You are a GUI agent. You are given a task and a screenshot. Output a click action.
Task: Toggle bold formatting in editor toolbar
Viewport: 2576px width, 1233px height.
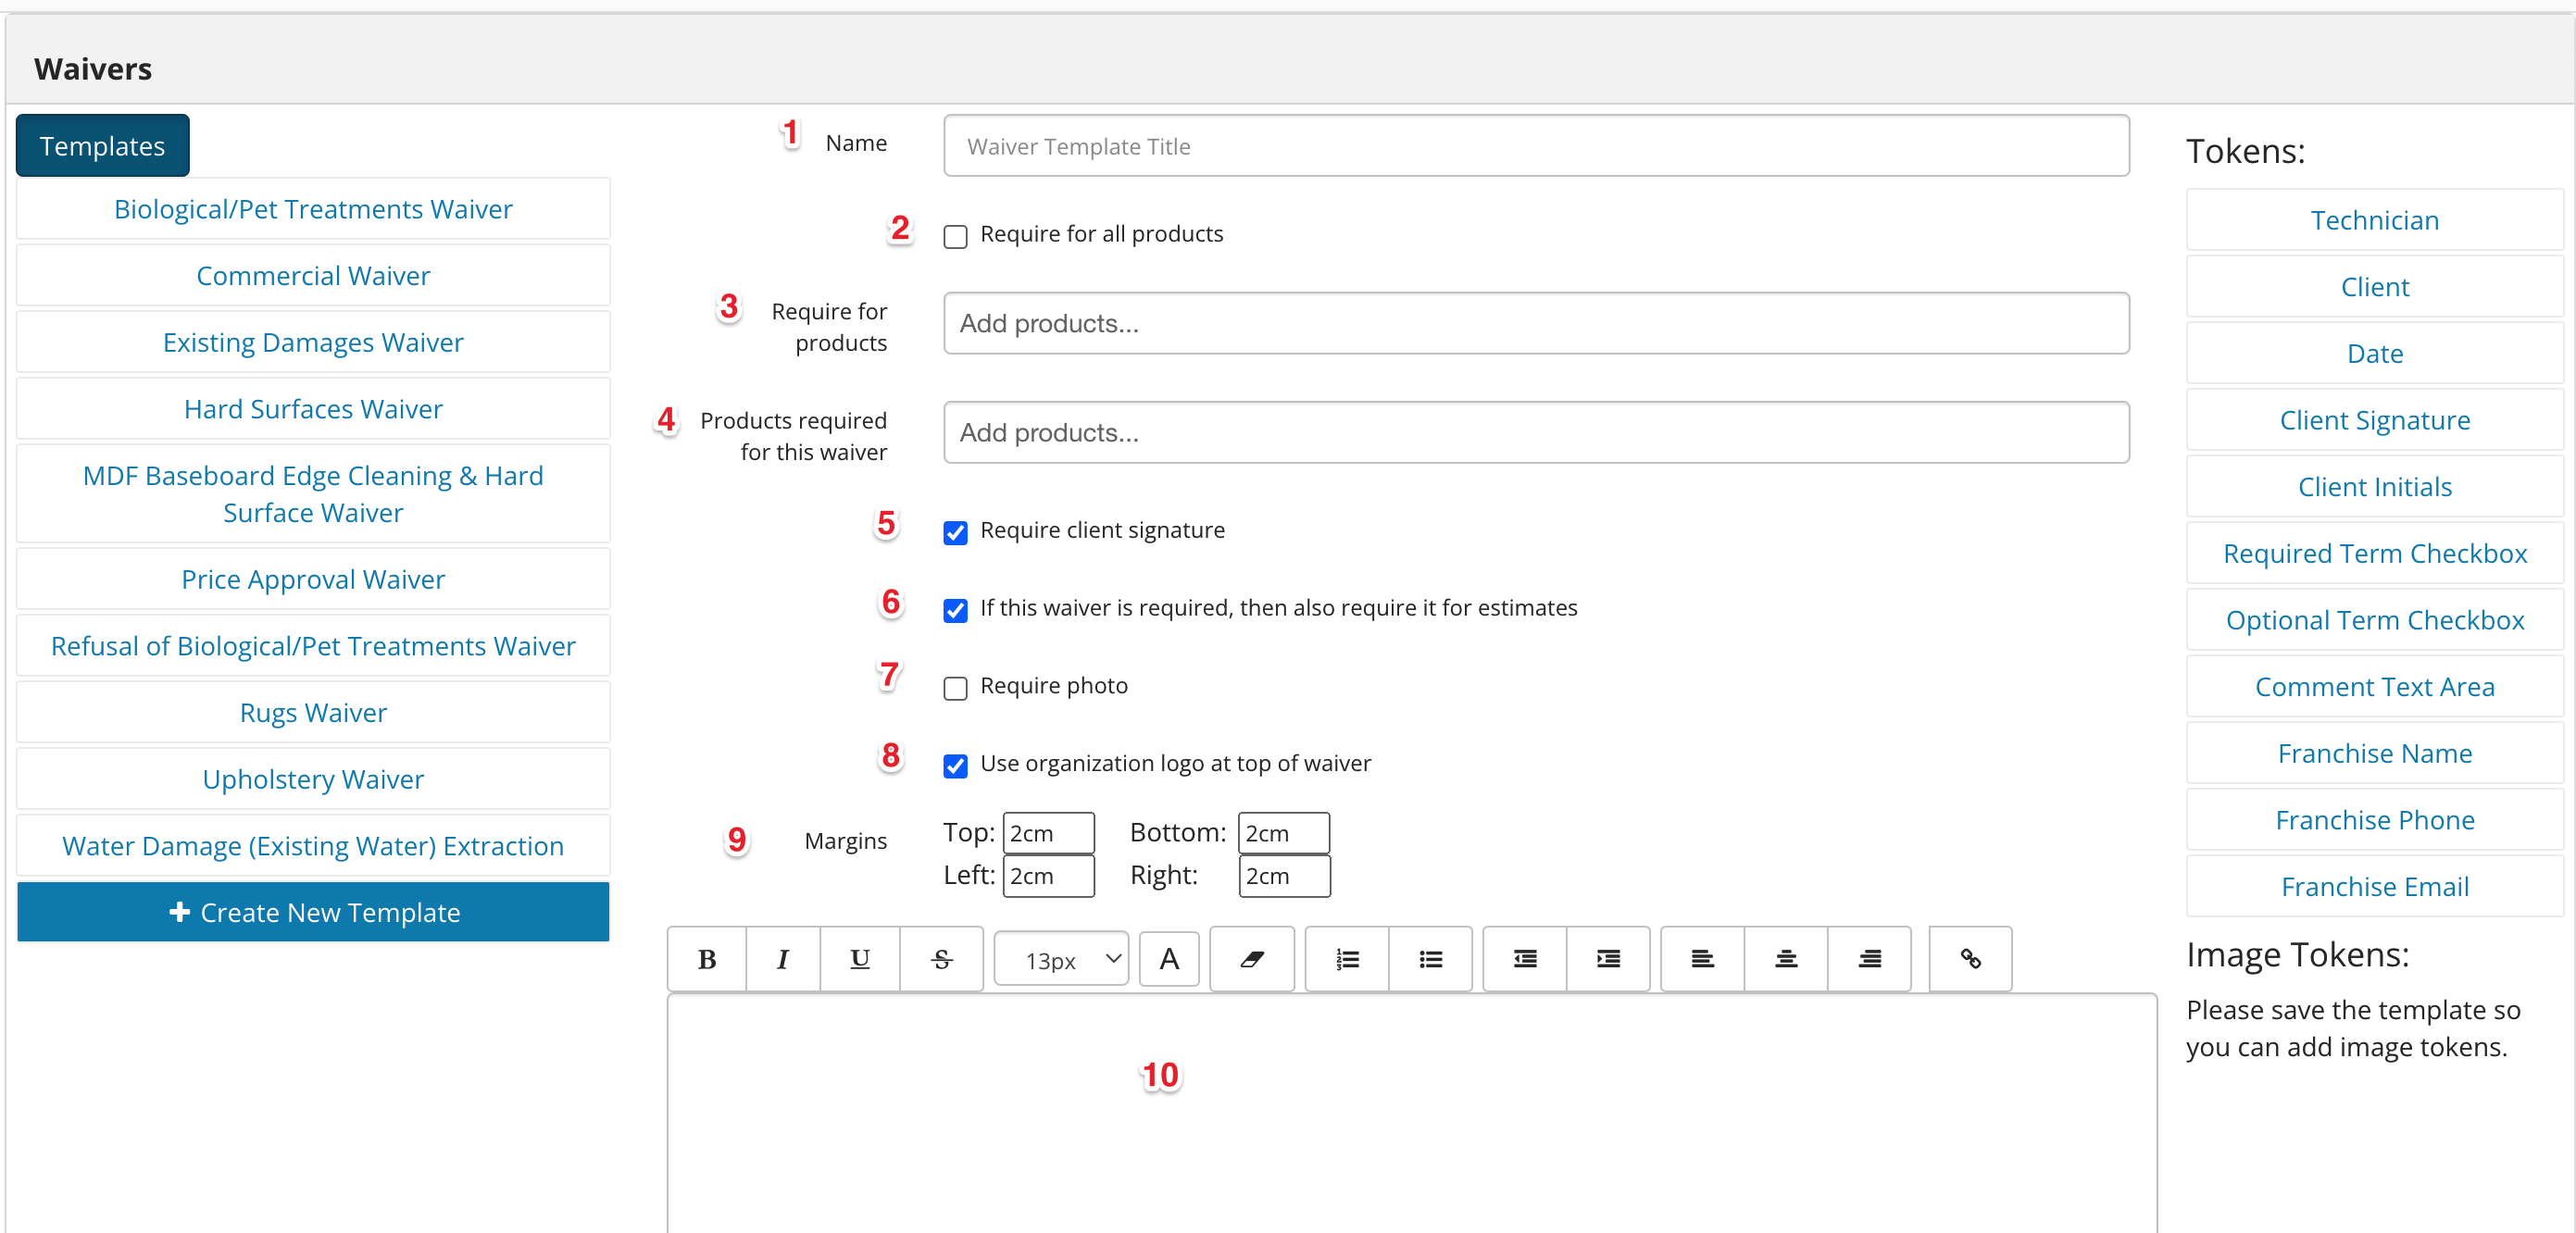[707, 959]
